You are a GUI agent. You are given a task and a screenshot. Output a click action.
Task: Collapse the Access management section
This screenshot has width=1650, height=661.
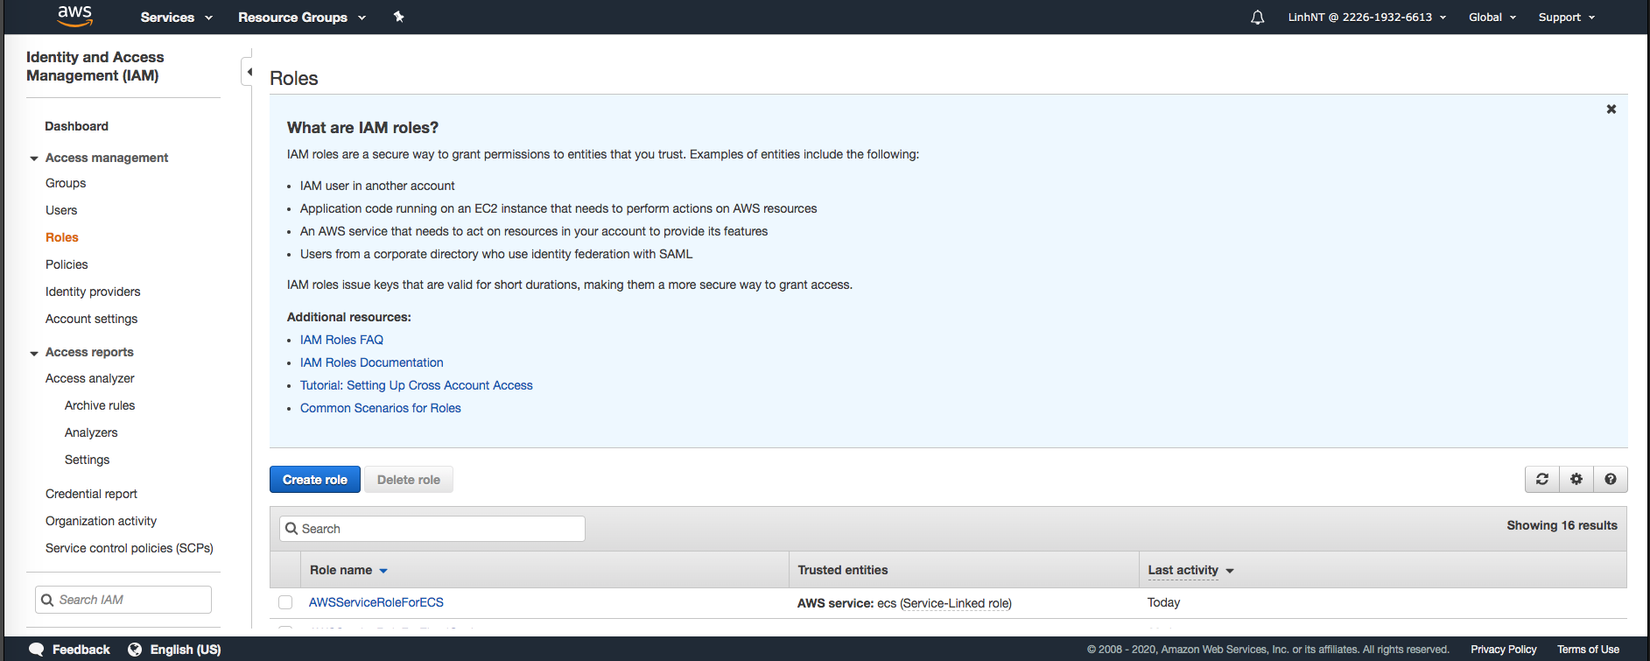[34, 158]
